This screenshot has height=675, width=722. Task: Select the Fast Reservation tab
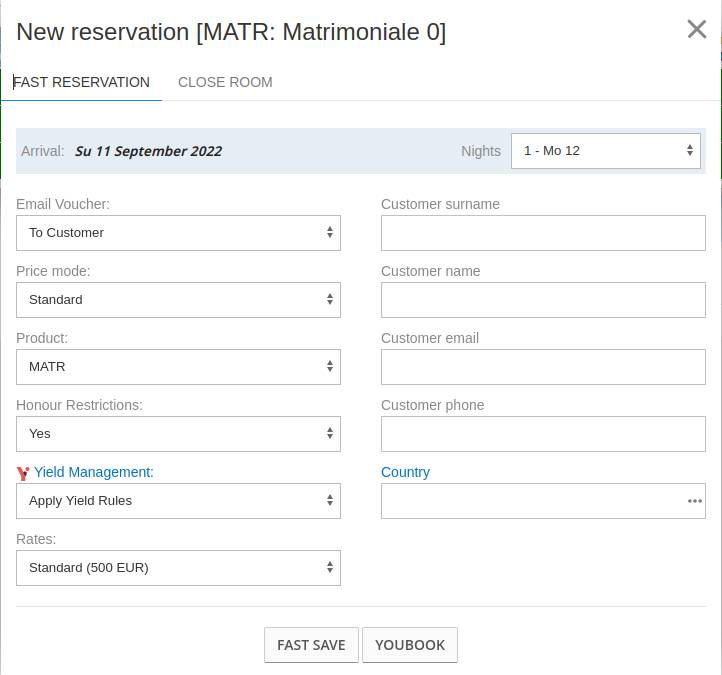click(x=82, y=82)
